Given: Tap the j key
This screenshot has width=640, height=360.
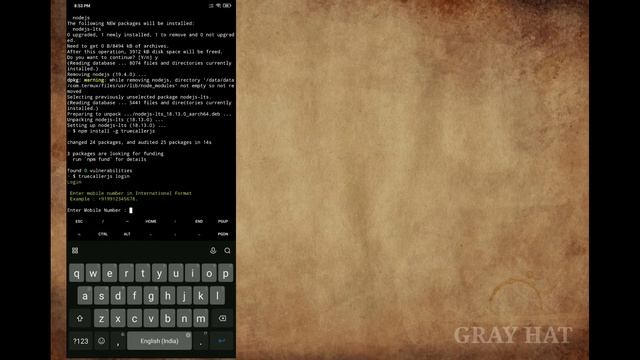Looking at the screenshot, I should point(184,296).
